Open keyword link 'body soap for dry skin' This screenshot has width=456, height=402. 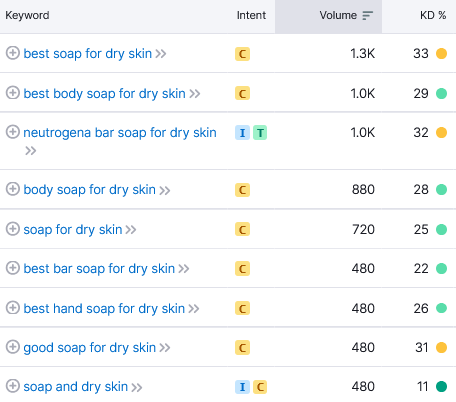click(x=89, y=190)
